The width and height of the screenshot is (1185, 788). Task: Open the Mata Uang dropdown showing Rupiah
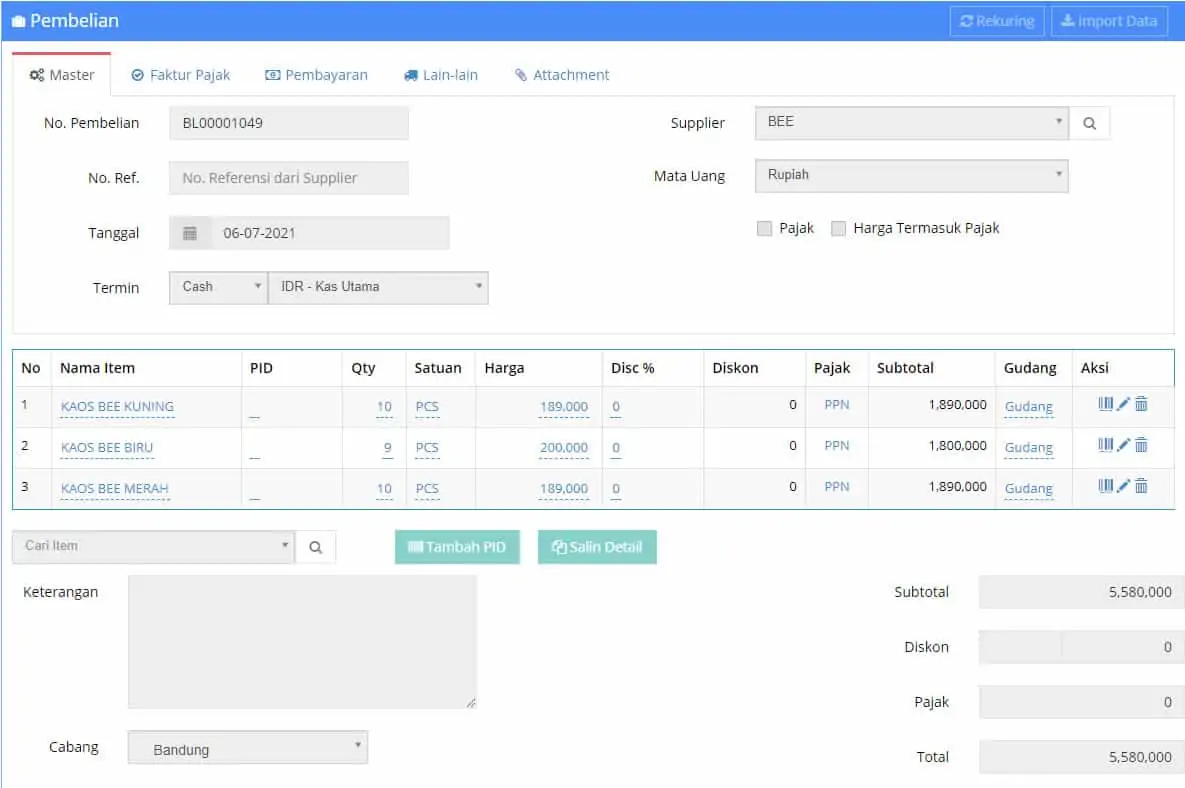(x=911, y=175)
